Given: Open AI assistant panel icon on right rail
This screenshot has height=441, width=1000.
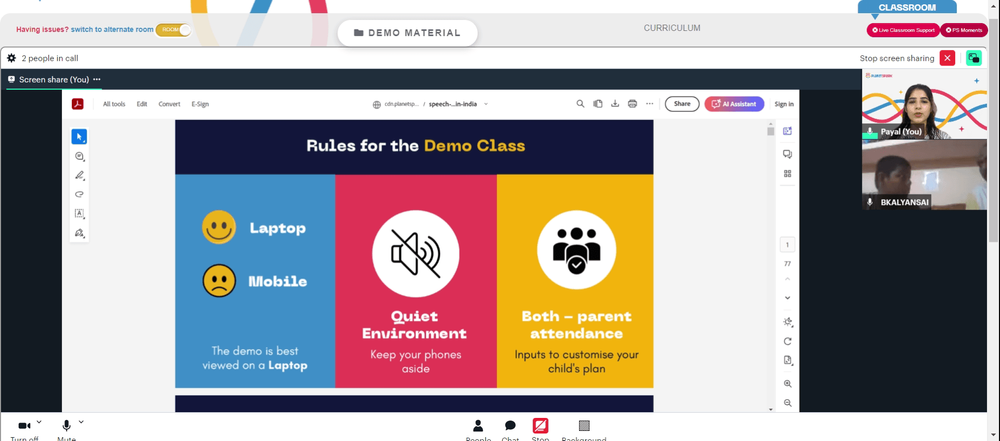Looking at the screenshot, I should point(787,131).
